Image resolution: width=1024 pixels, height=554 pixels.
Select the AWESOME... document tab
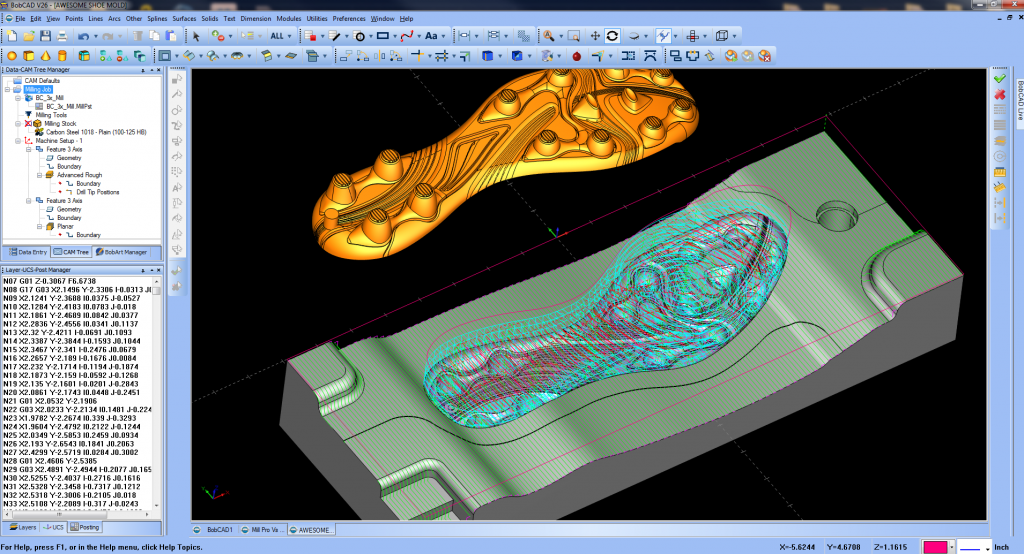tap(311, 530)
